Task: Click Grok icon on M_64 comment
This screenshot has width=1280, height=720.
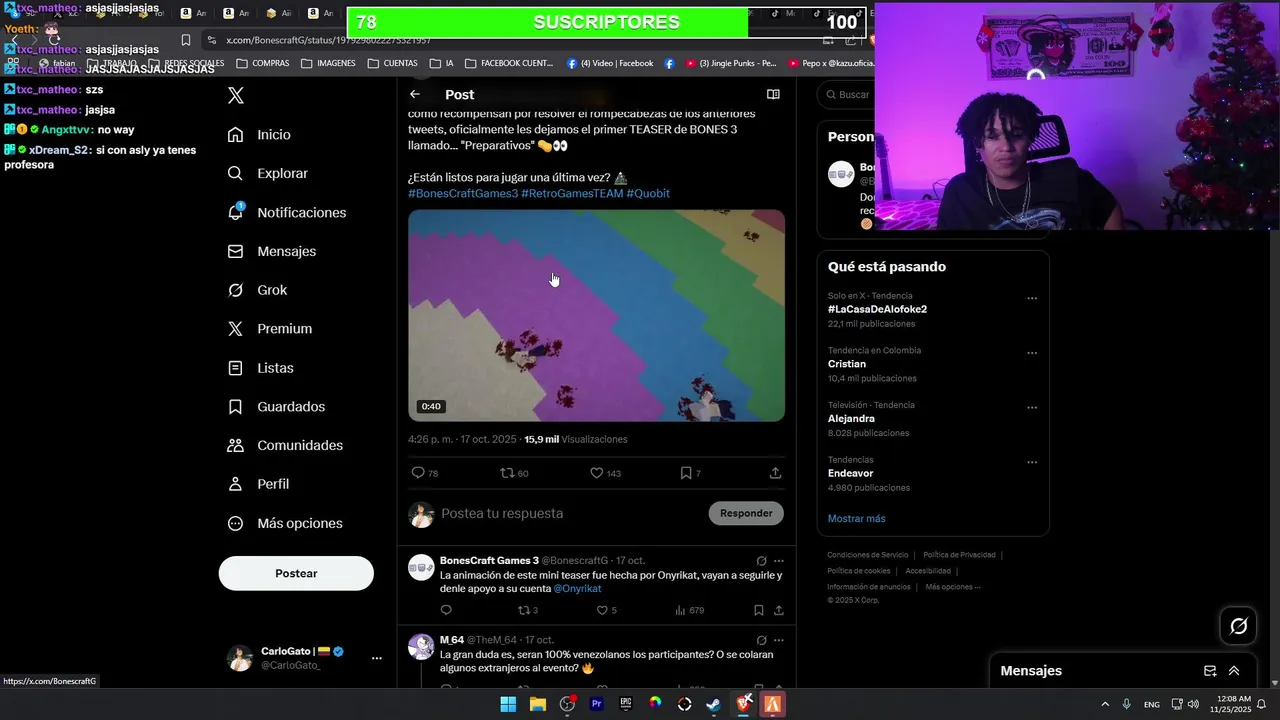Action: (x=761, y=640)
